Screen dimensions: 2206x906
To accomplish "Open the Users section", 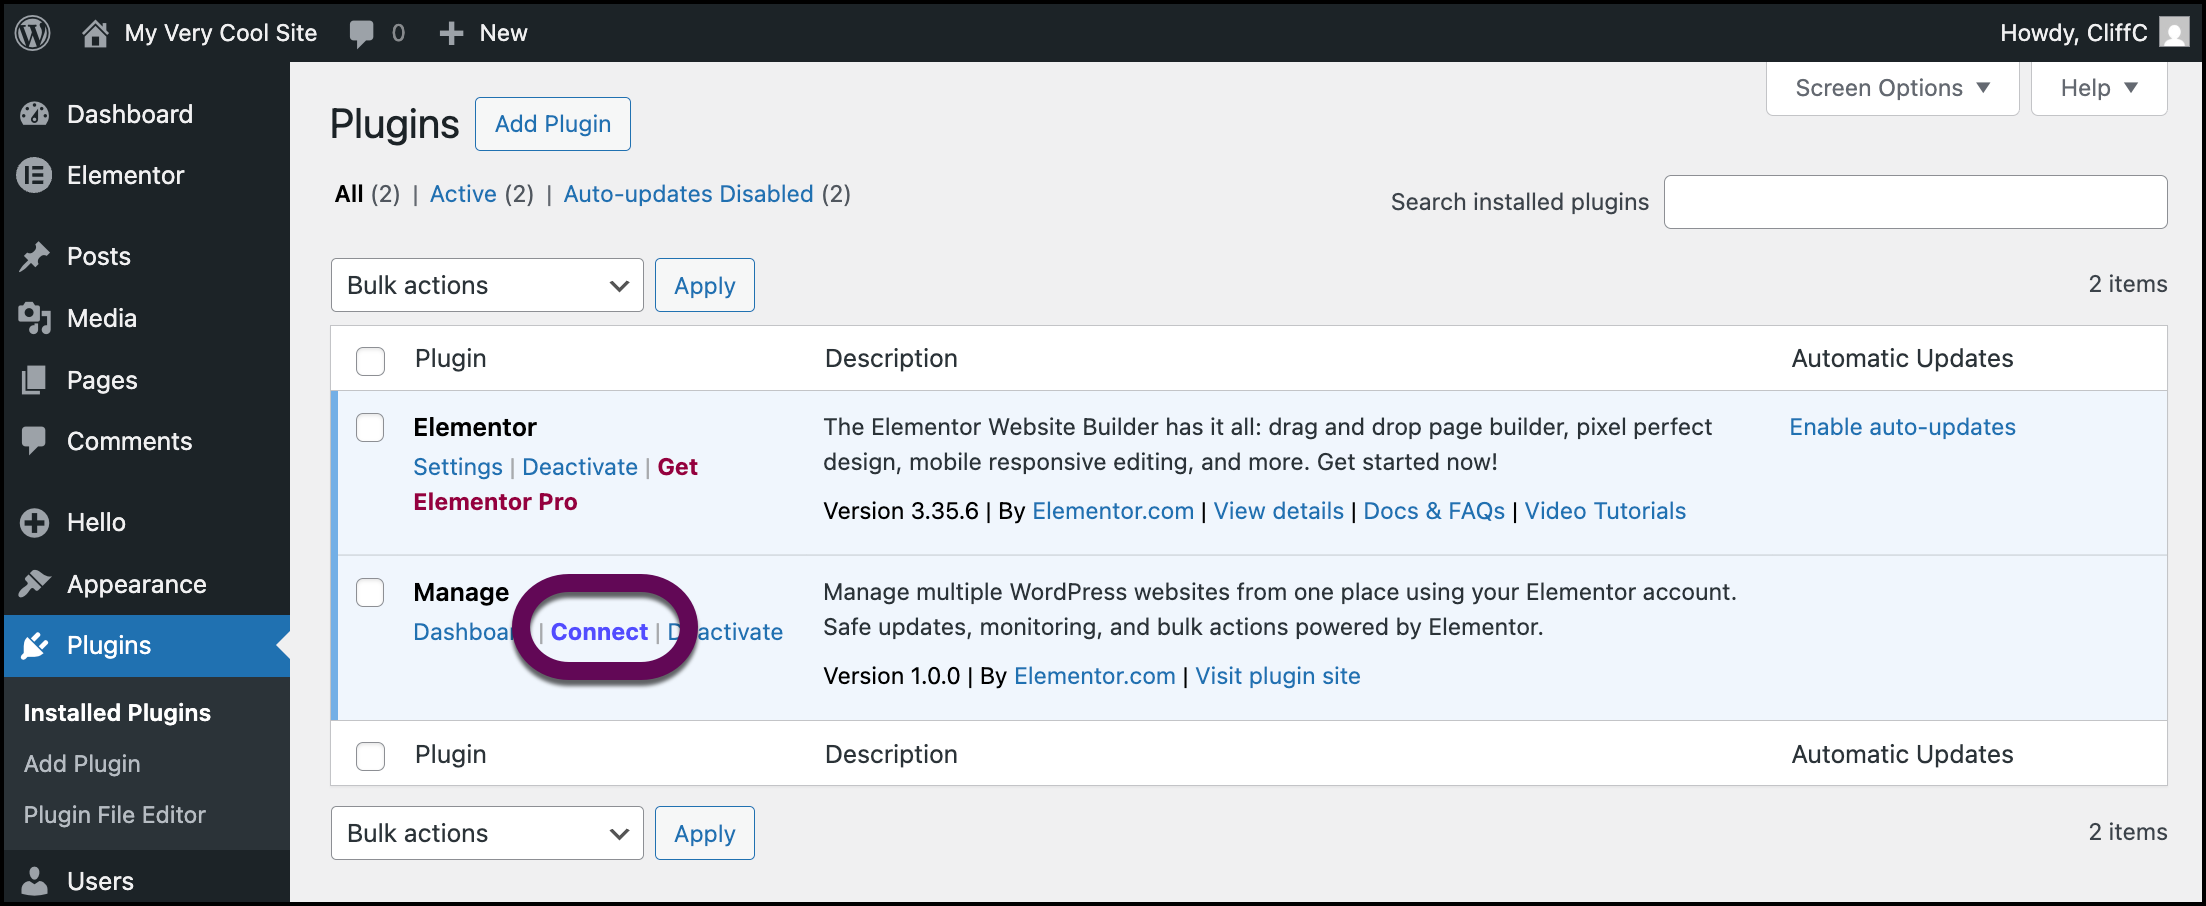I will pos(100,881).
